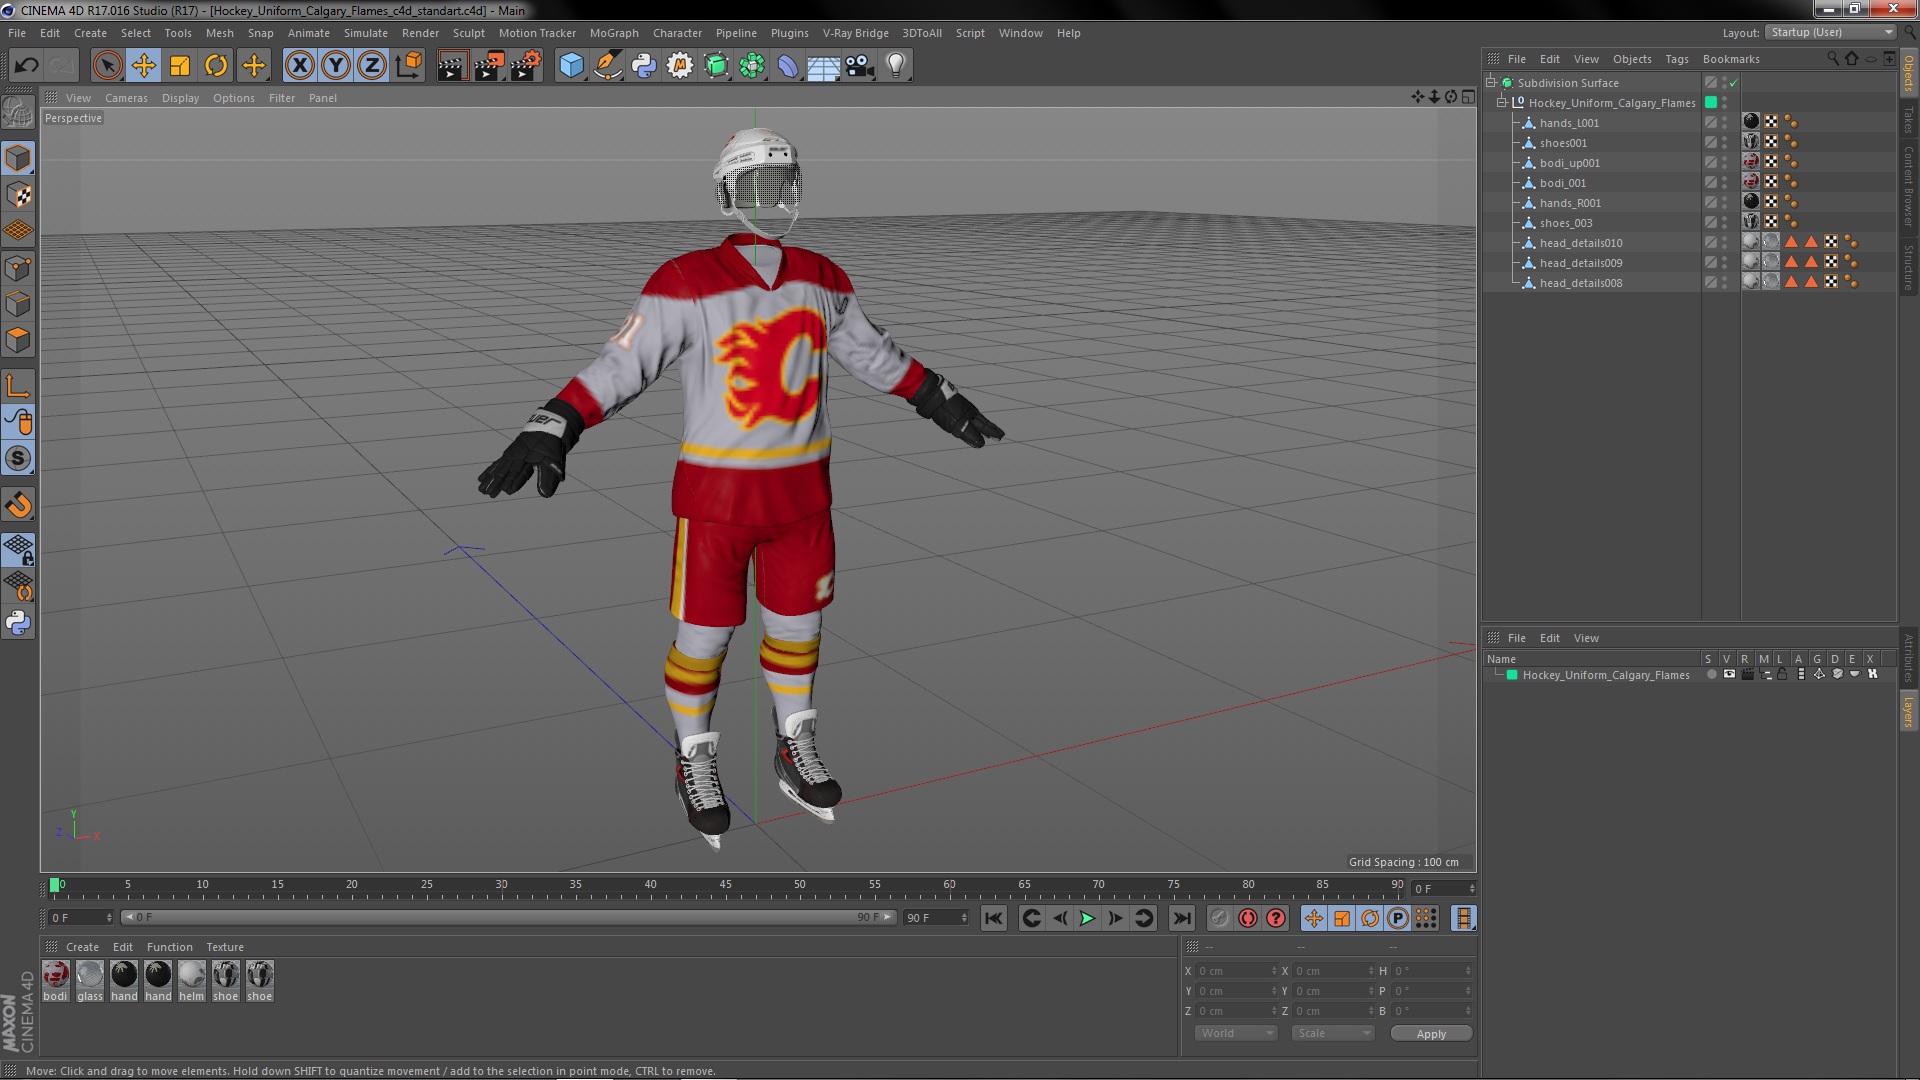Open the Mesh menu
Image resolution: width=1920 pixels, height=1080 pixels.
pos(219,33)
